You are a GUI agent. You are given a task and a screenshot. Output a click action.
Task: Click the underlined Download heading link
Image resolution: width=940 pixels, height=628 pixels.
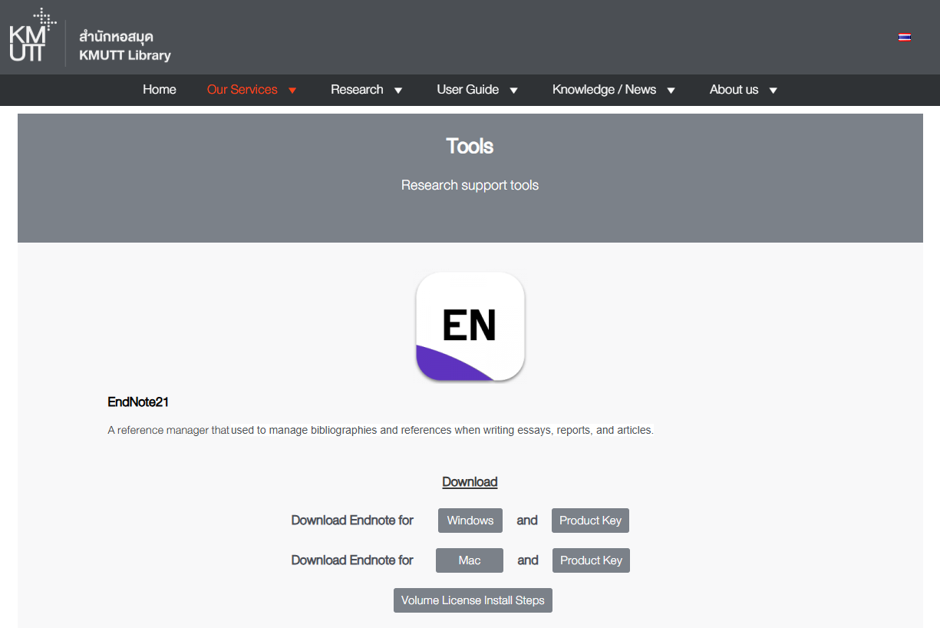[x=469, y=482]
